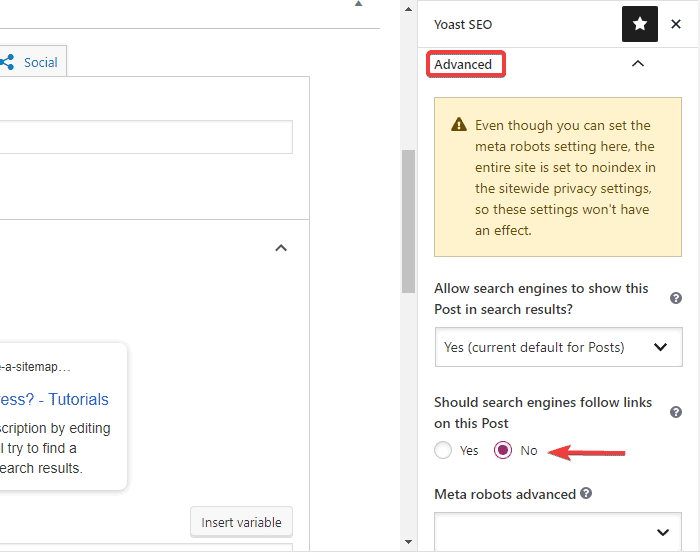Click the Advanced section heading
The width and height of the screenshot is (700, 554).
click(464, 64)
